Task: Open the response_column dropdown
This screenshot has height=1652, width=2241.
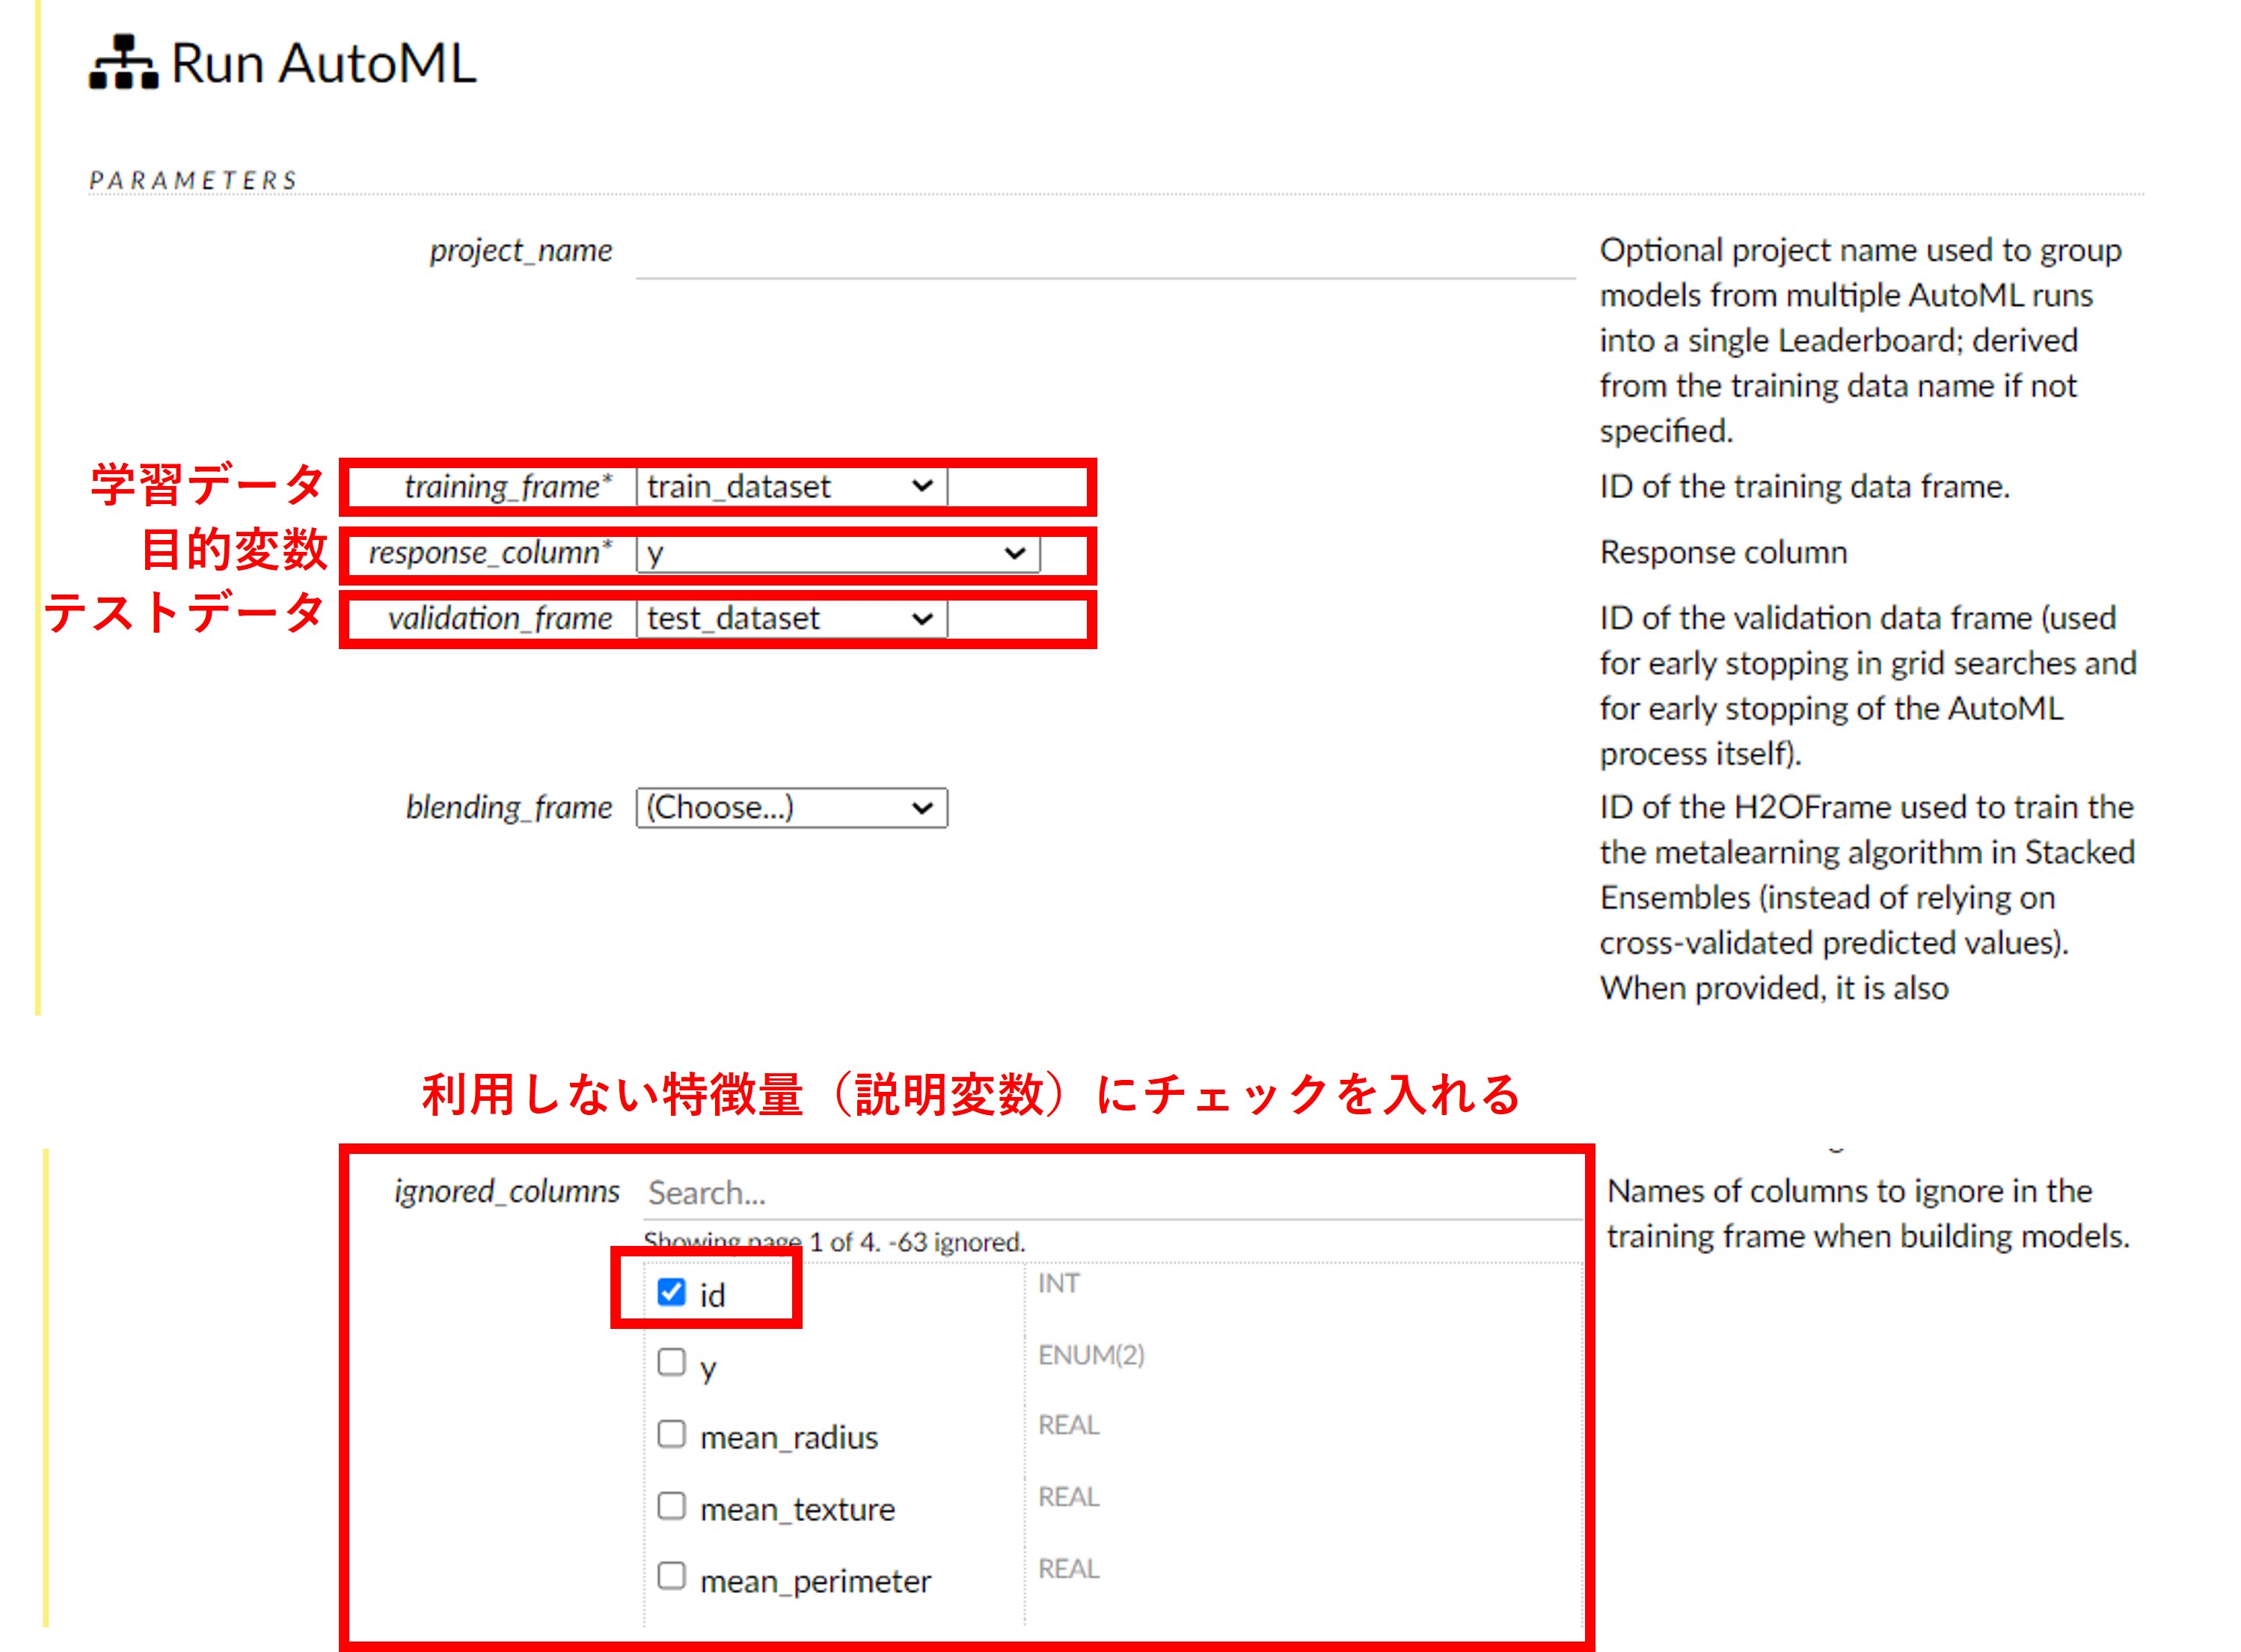Action: 837,553
